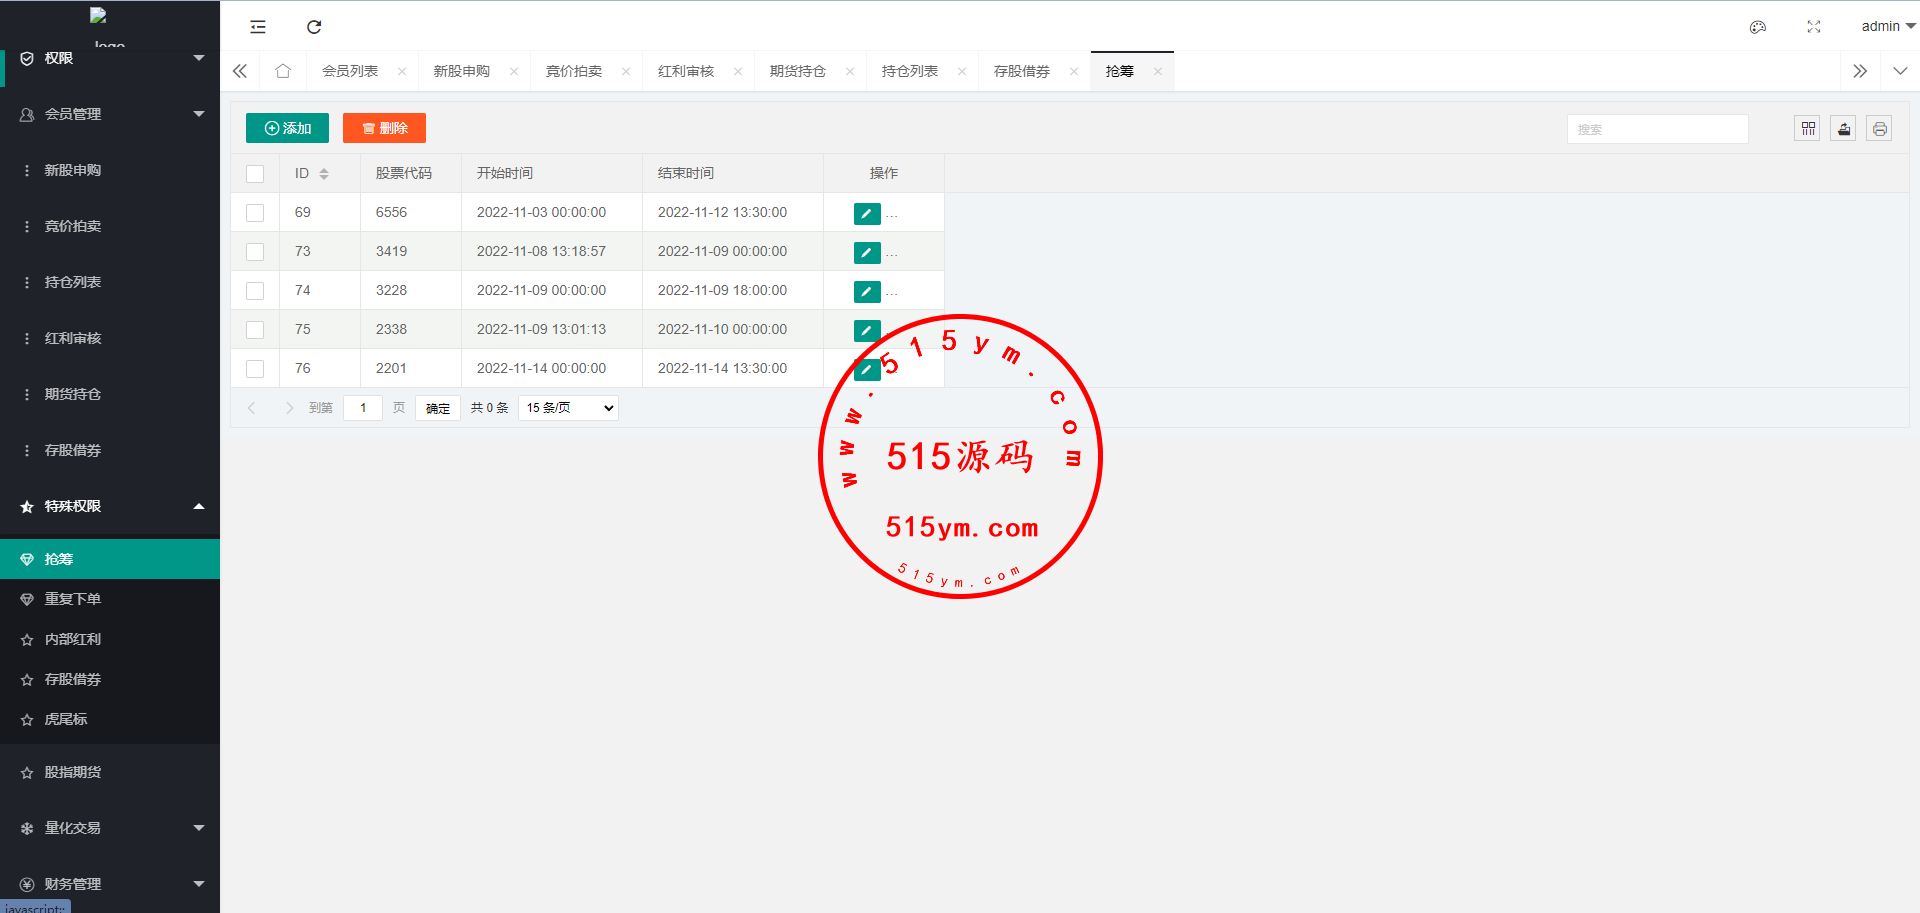
Task: Open the column filter icon
Action: (x=1807, y=129)
